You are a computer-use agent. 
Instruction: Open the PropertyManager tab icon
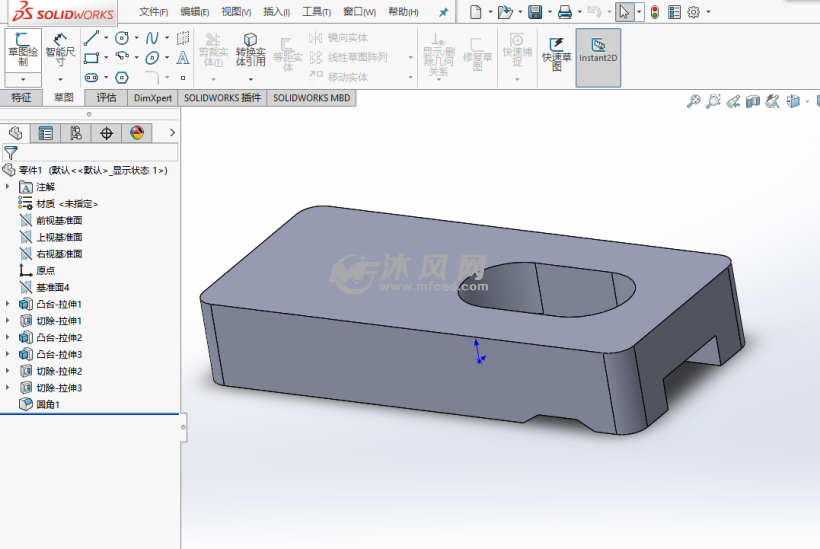pos(46,133)
